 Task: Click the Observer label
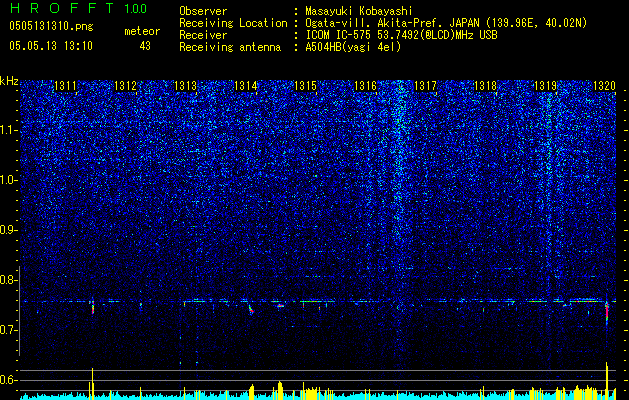(203, 11)
